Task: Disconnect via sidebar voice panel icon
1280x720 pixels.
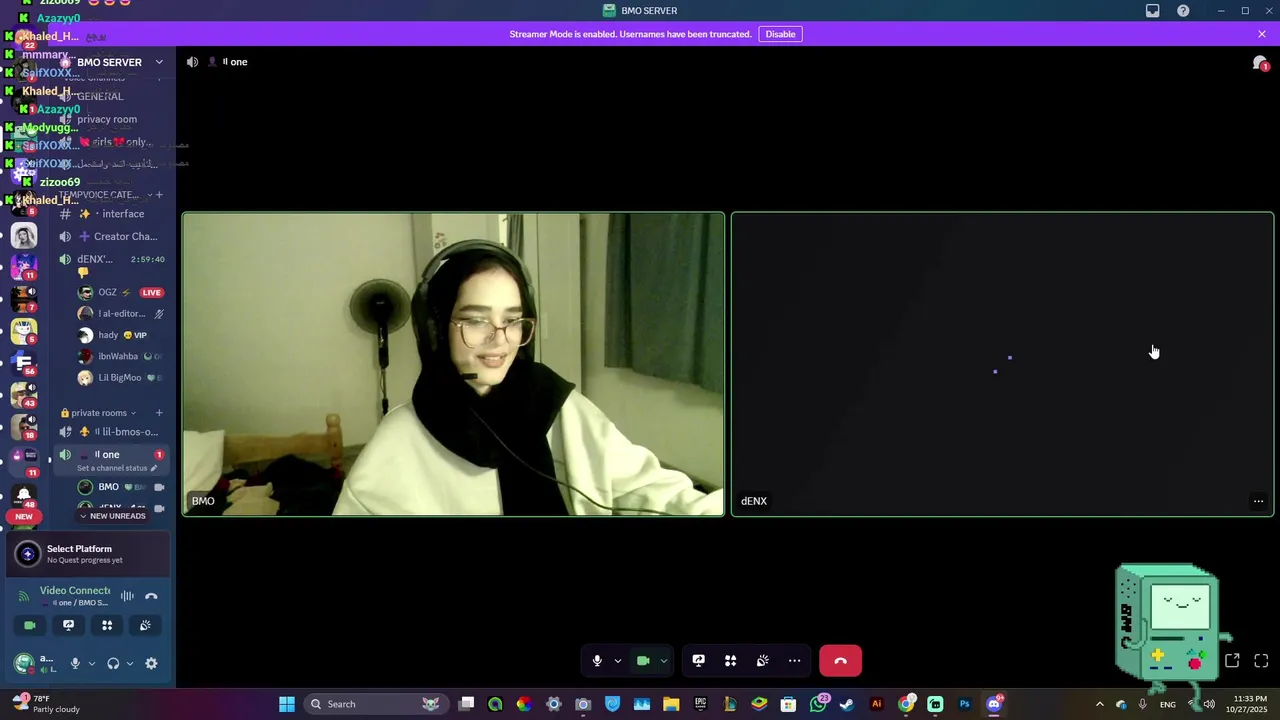Action: 151,596
